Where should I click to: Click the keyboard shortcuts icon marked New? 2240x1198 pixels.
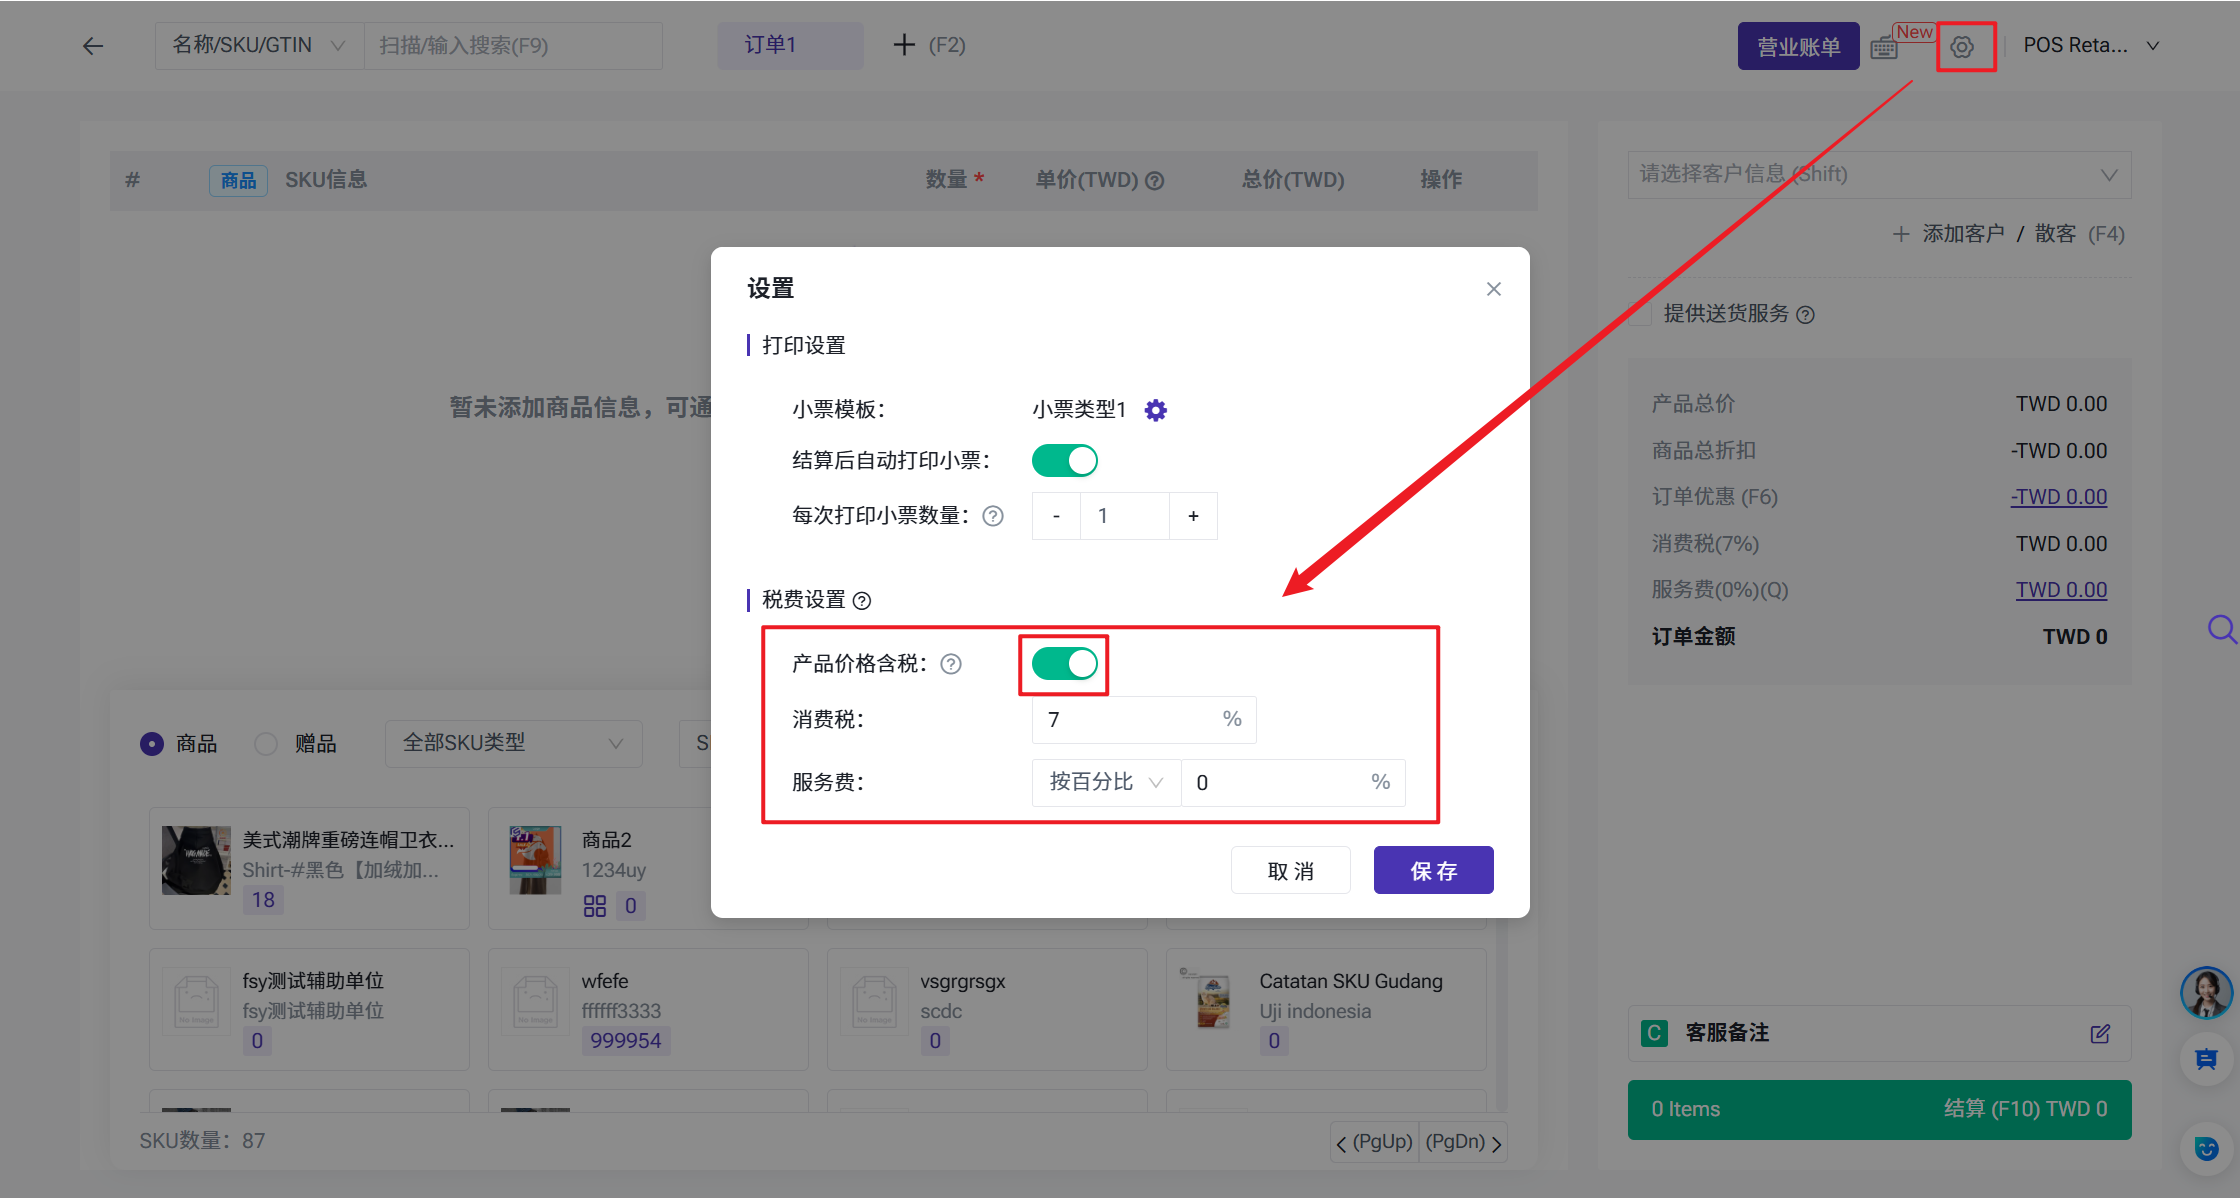pyautogui.click(x=1884, y=47)
